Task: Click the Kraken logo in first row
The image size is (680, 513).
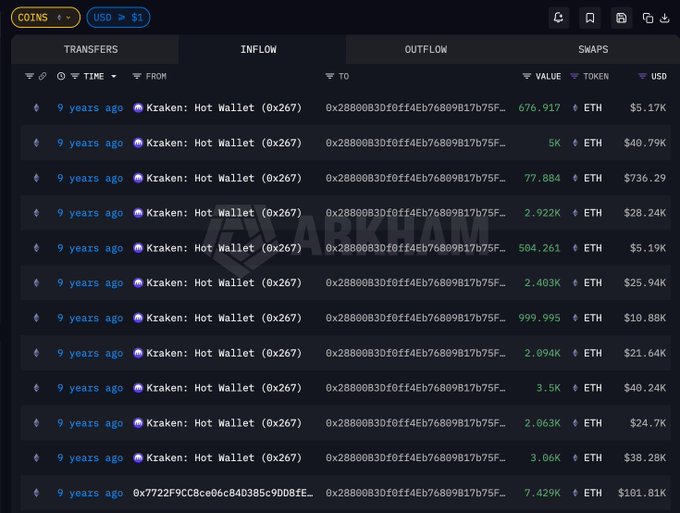Action: click(x=138, y=108)
